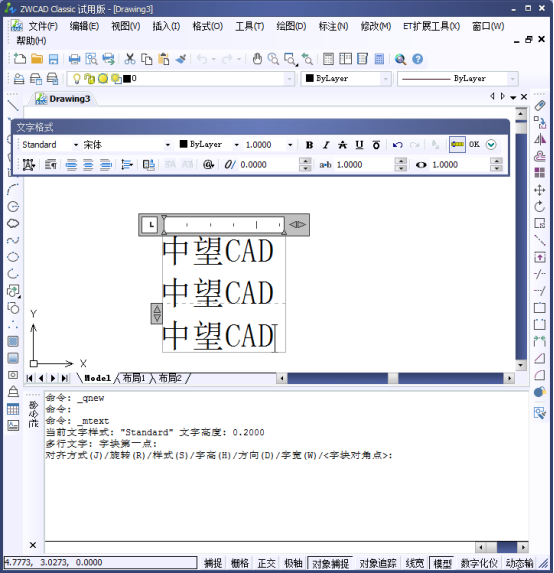This screenshot has height=573, width=554.
Task: Toggle 对象追踪 in the status bar
Action: (x=378, y=563)
